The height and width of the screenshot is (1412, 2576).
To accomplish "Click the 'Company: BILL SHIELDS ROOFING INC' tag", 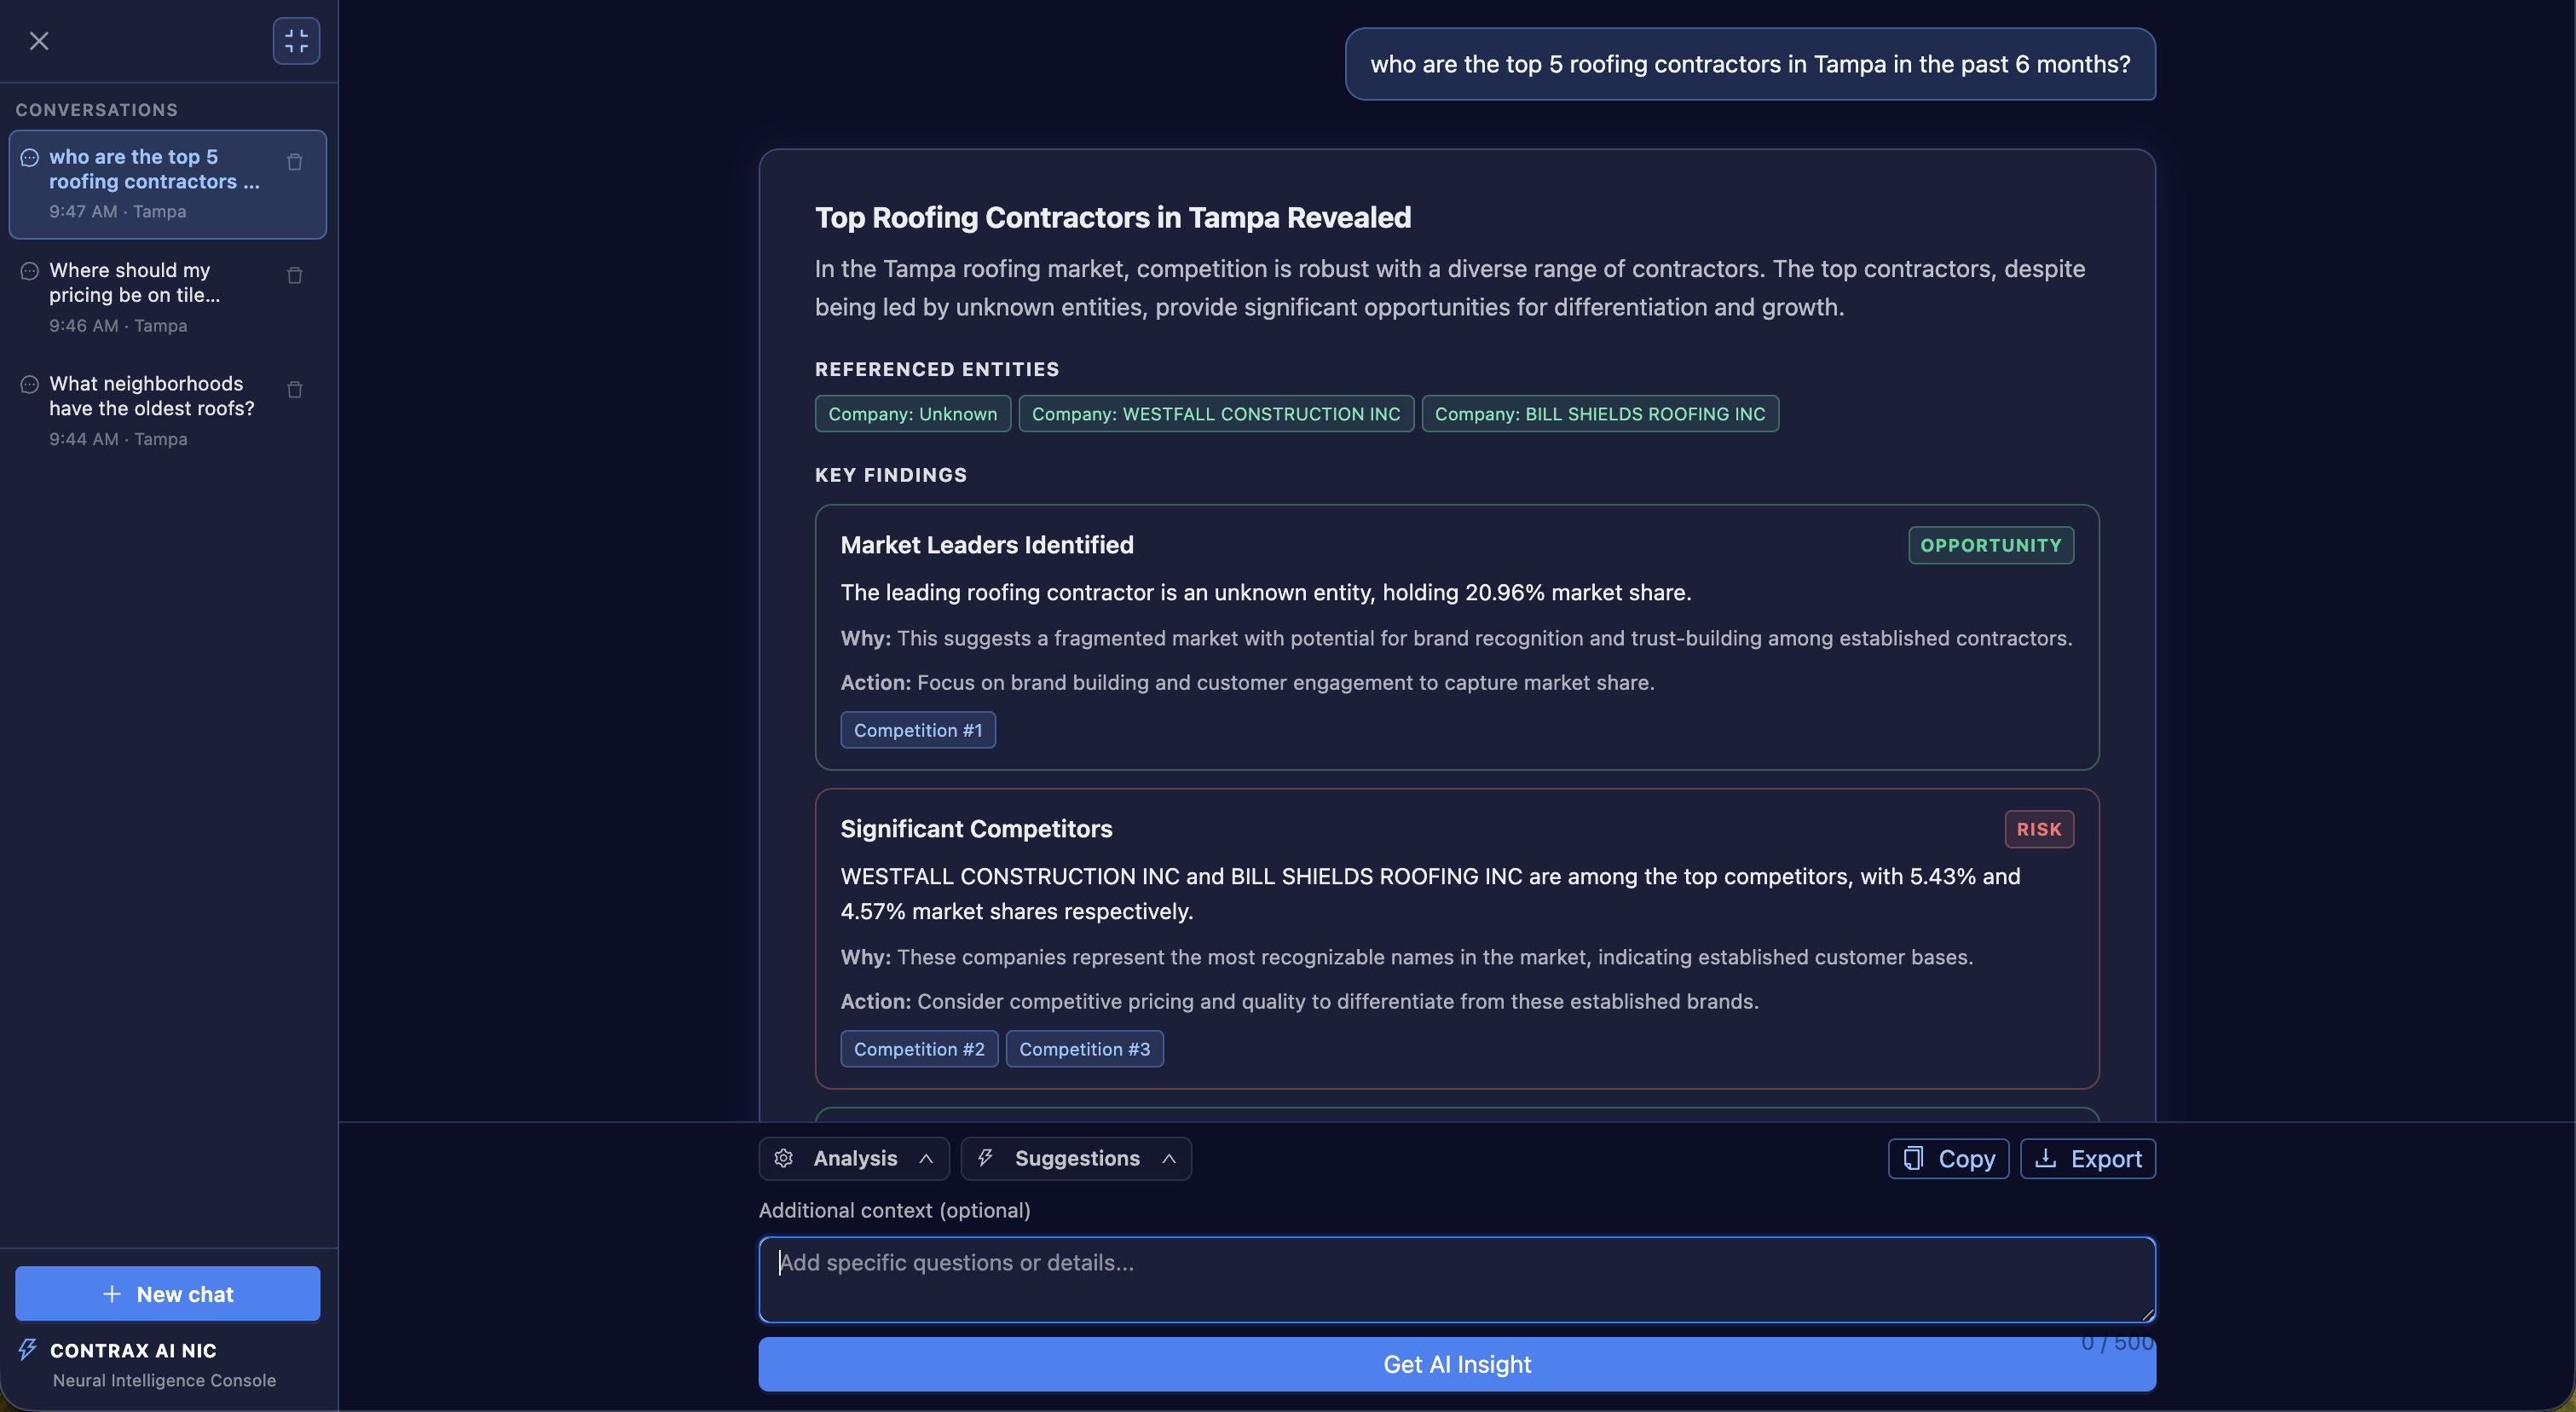I will point(1600,413).
